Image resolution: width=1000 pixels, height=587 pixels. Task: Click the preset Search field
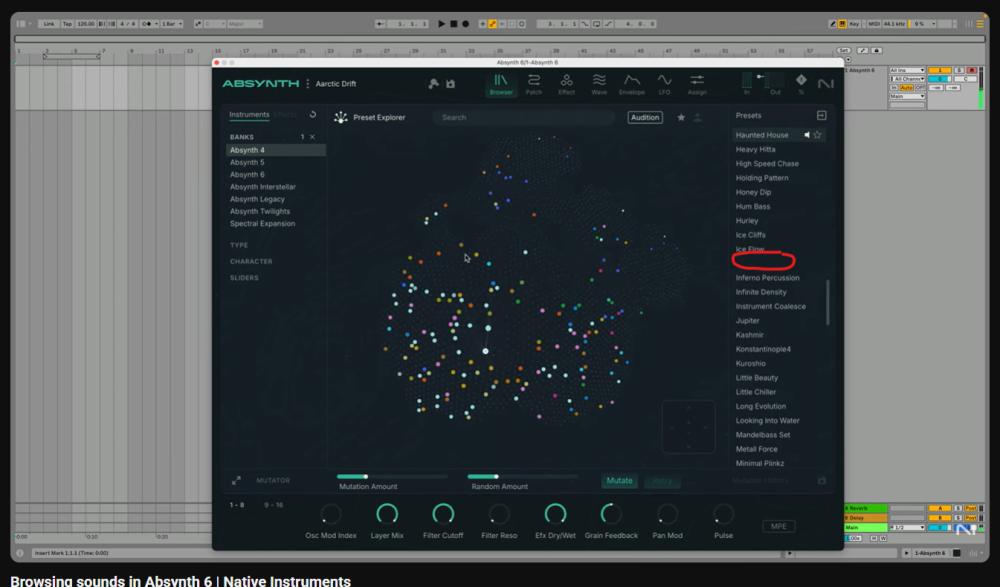point(524,117)
